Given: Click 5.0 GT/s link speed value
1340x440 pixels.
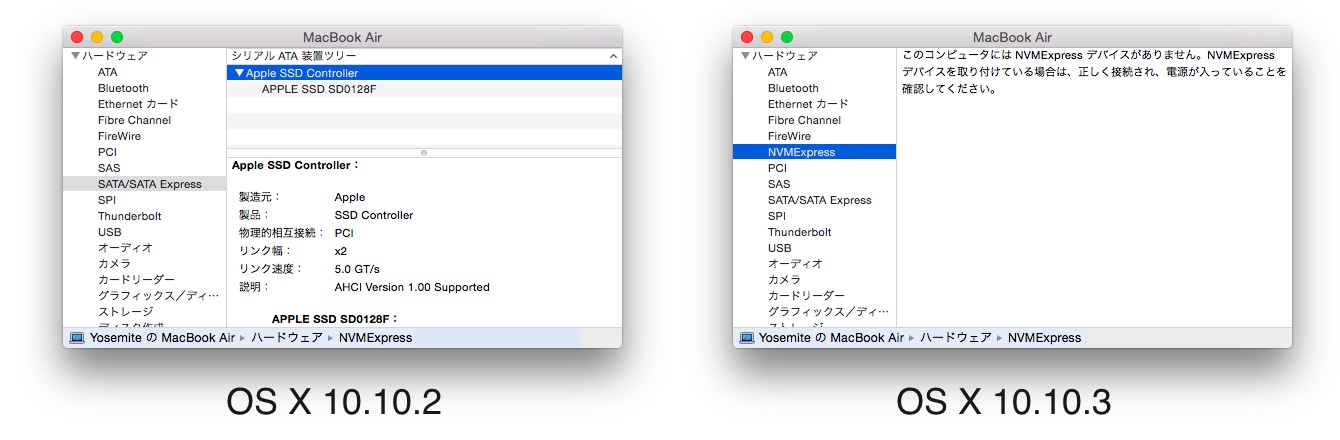Looking at the screenshot, I should (x=357, y=269).
